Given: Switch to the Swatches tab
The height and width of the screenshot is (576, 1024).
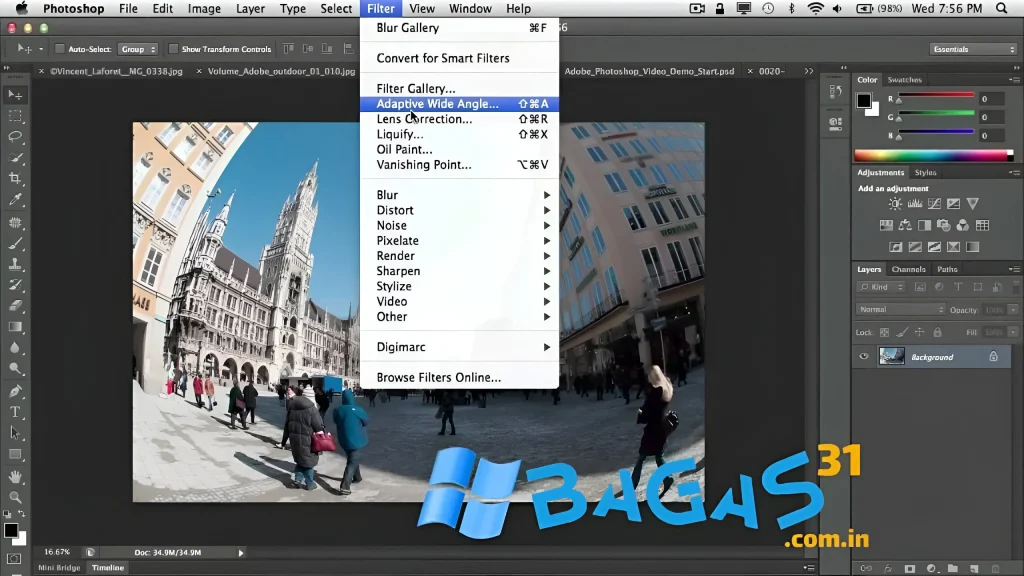Looking at the screenshot, I should 904,80.
